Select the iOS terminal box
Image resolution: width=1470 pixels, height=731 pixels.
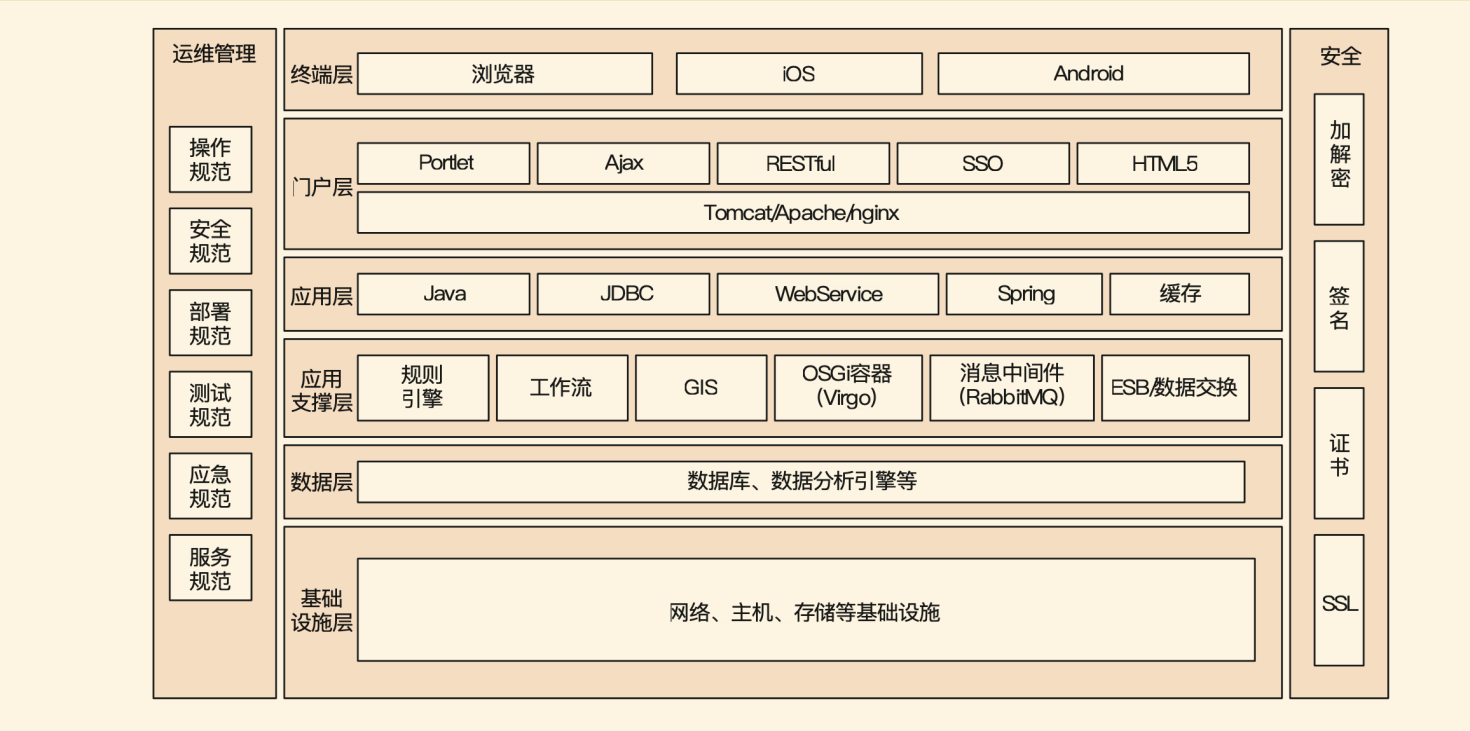(798, 74)
